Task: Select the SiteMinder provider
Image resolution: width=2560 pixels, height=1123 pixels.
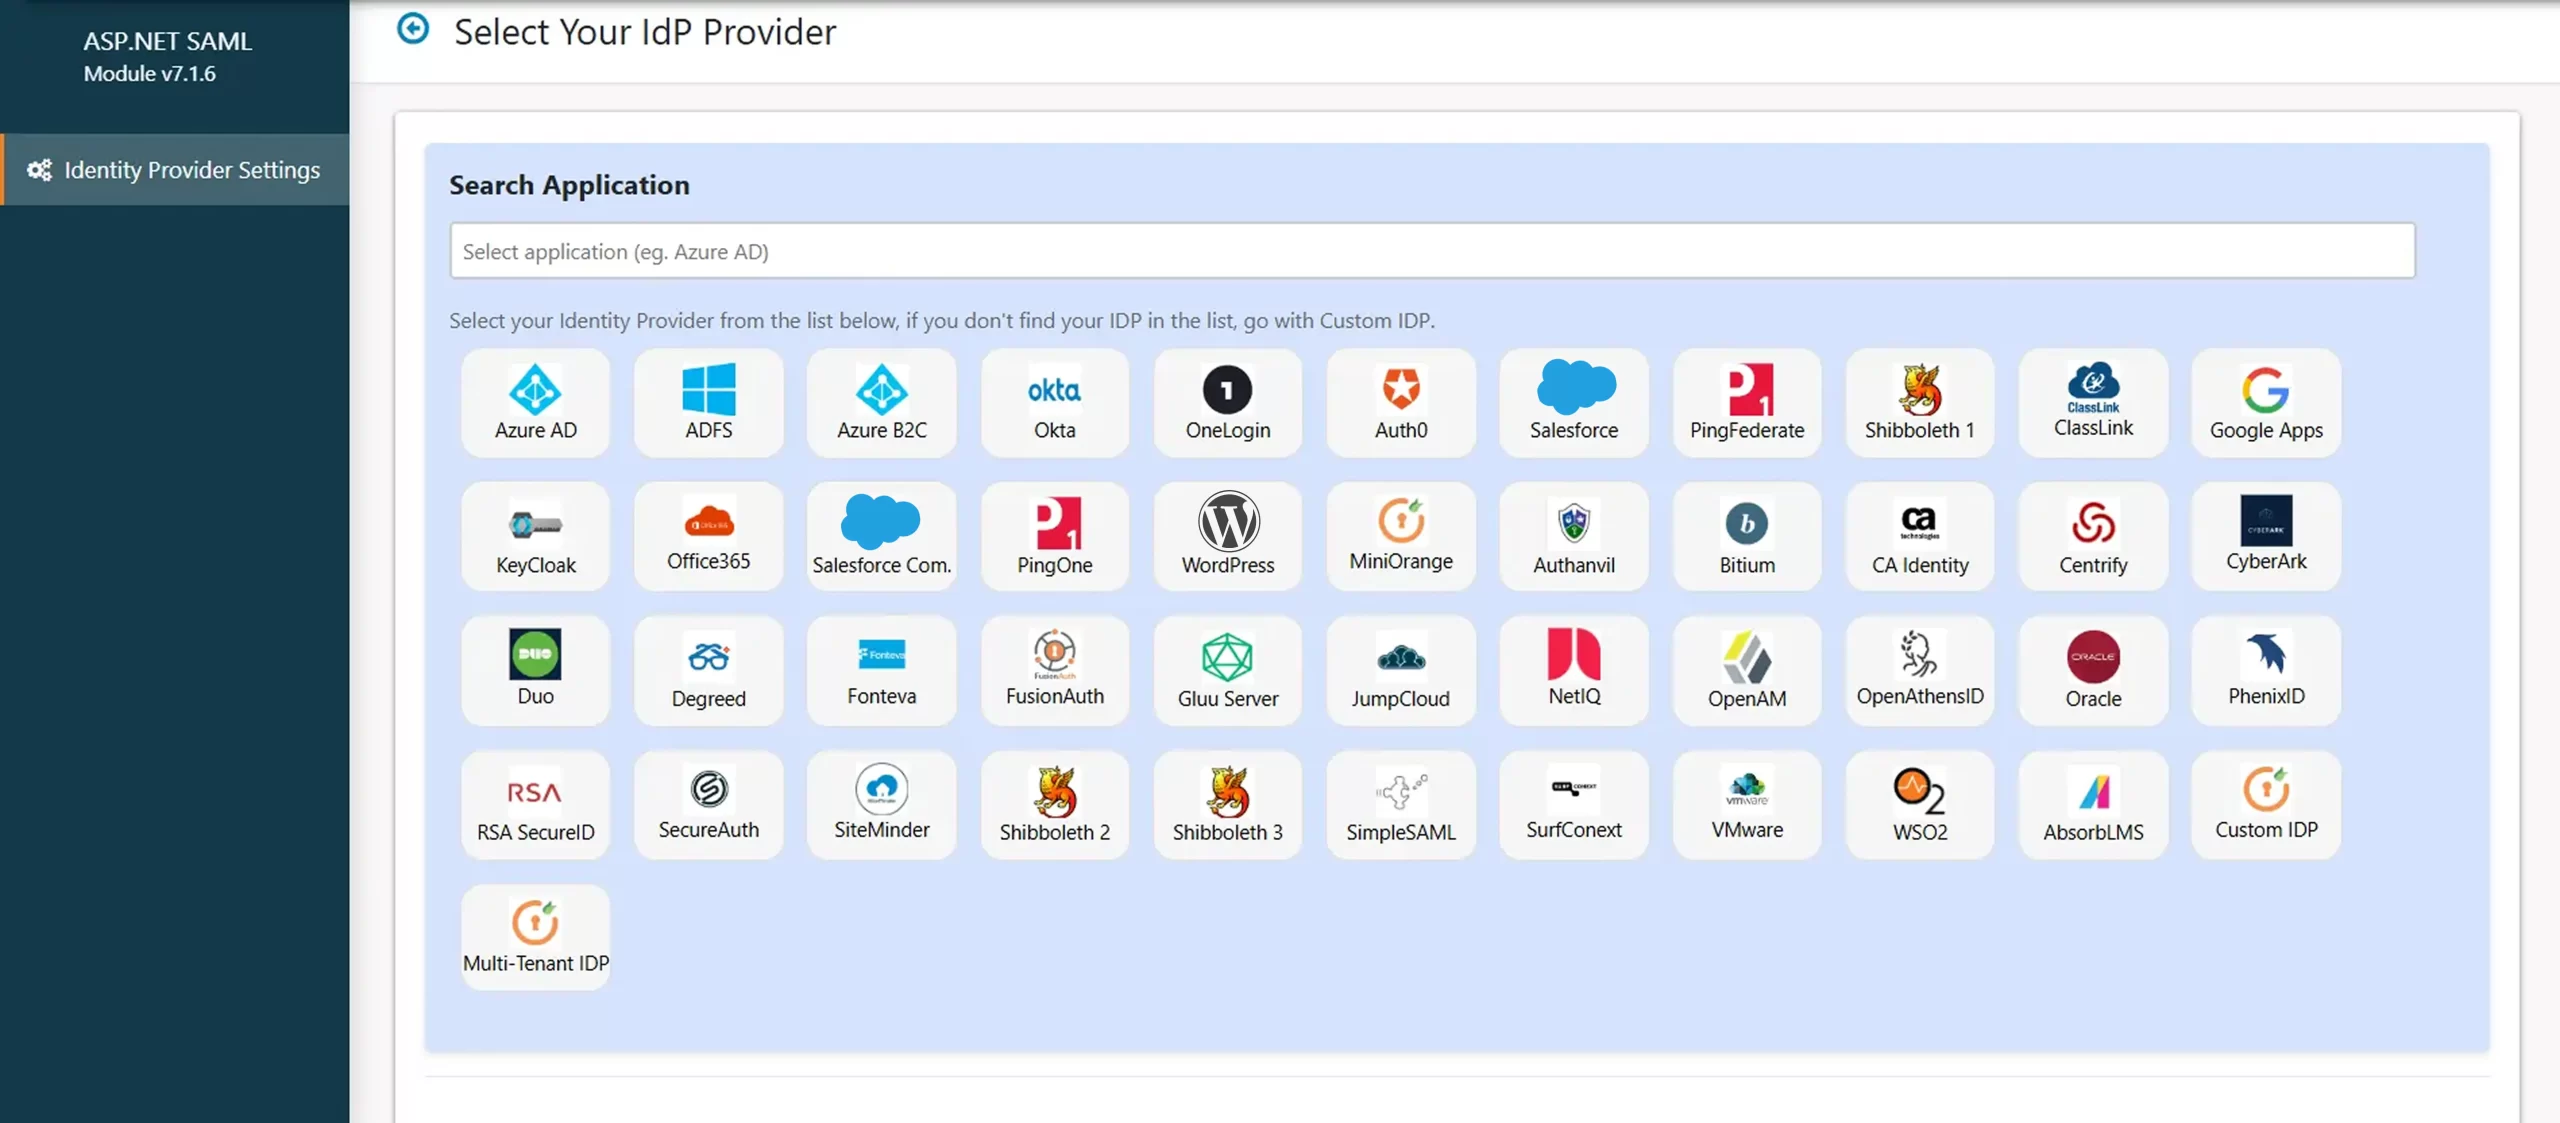Action: pyautogui.click(x=881, y=805)
